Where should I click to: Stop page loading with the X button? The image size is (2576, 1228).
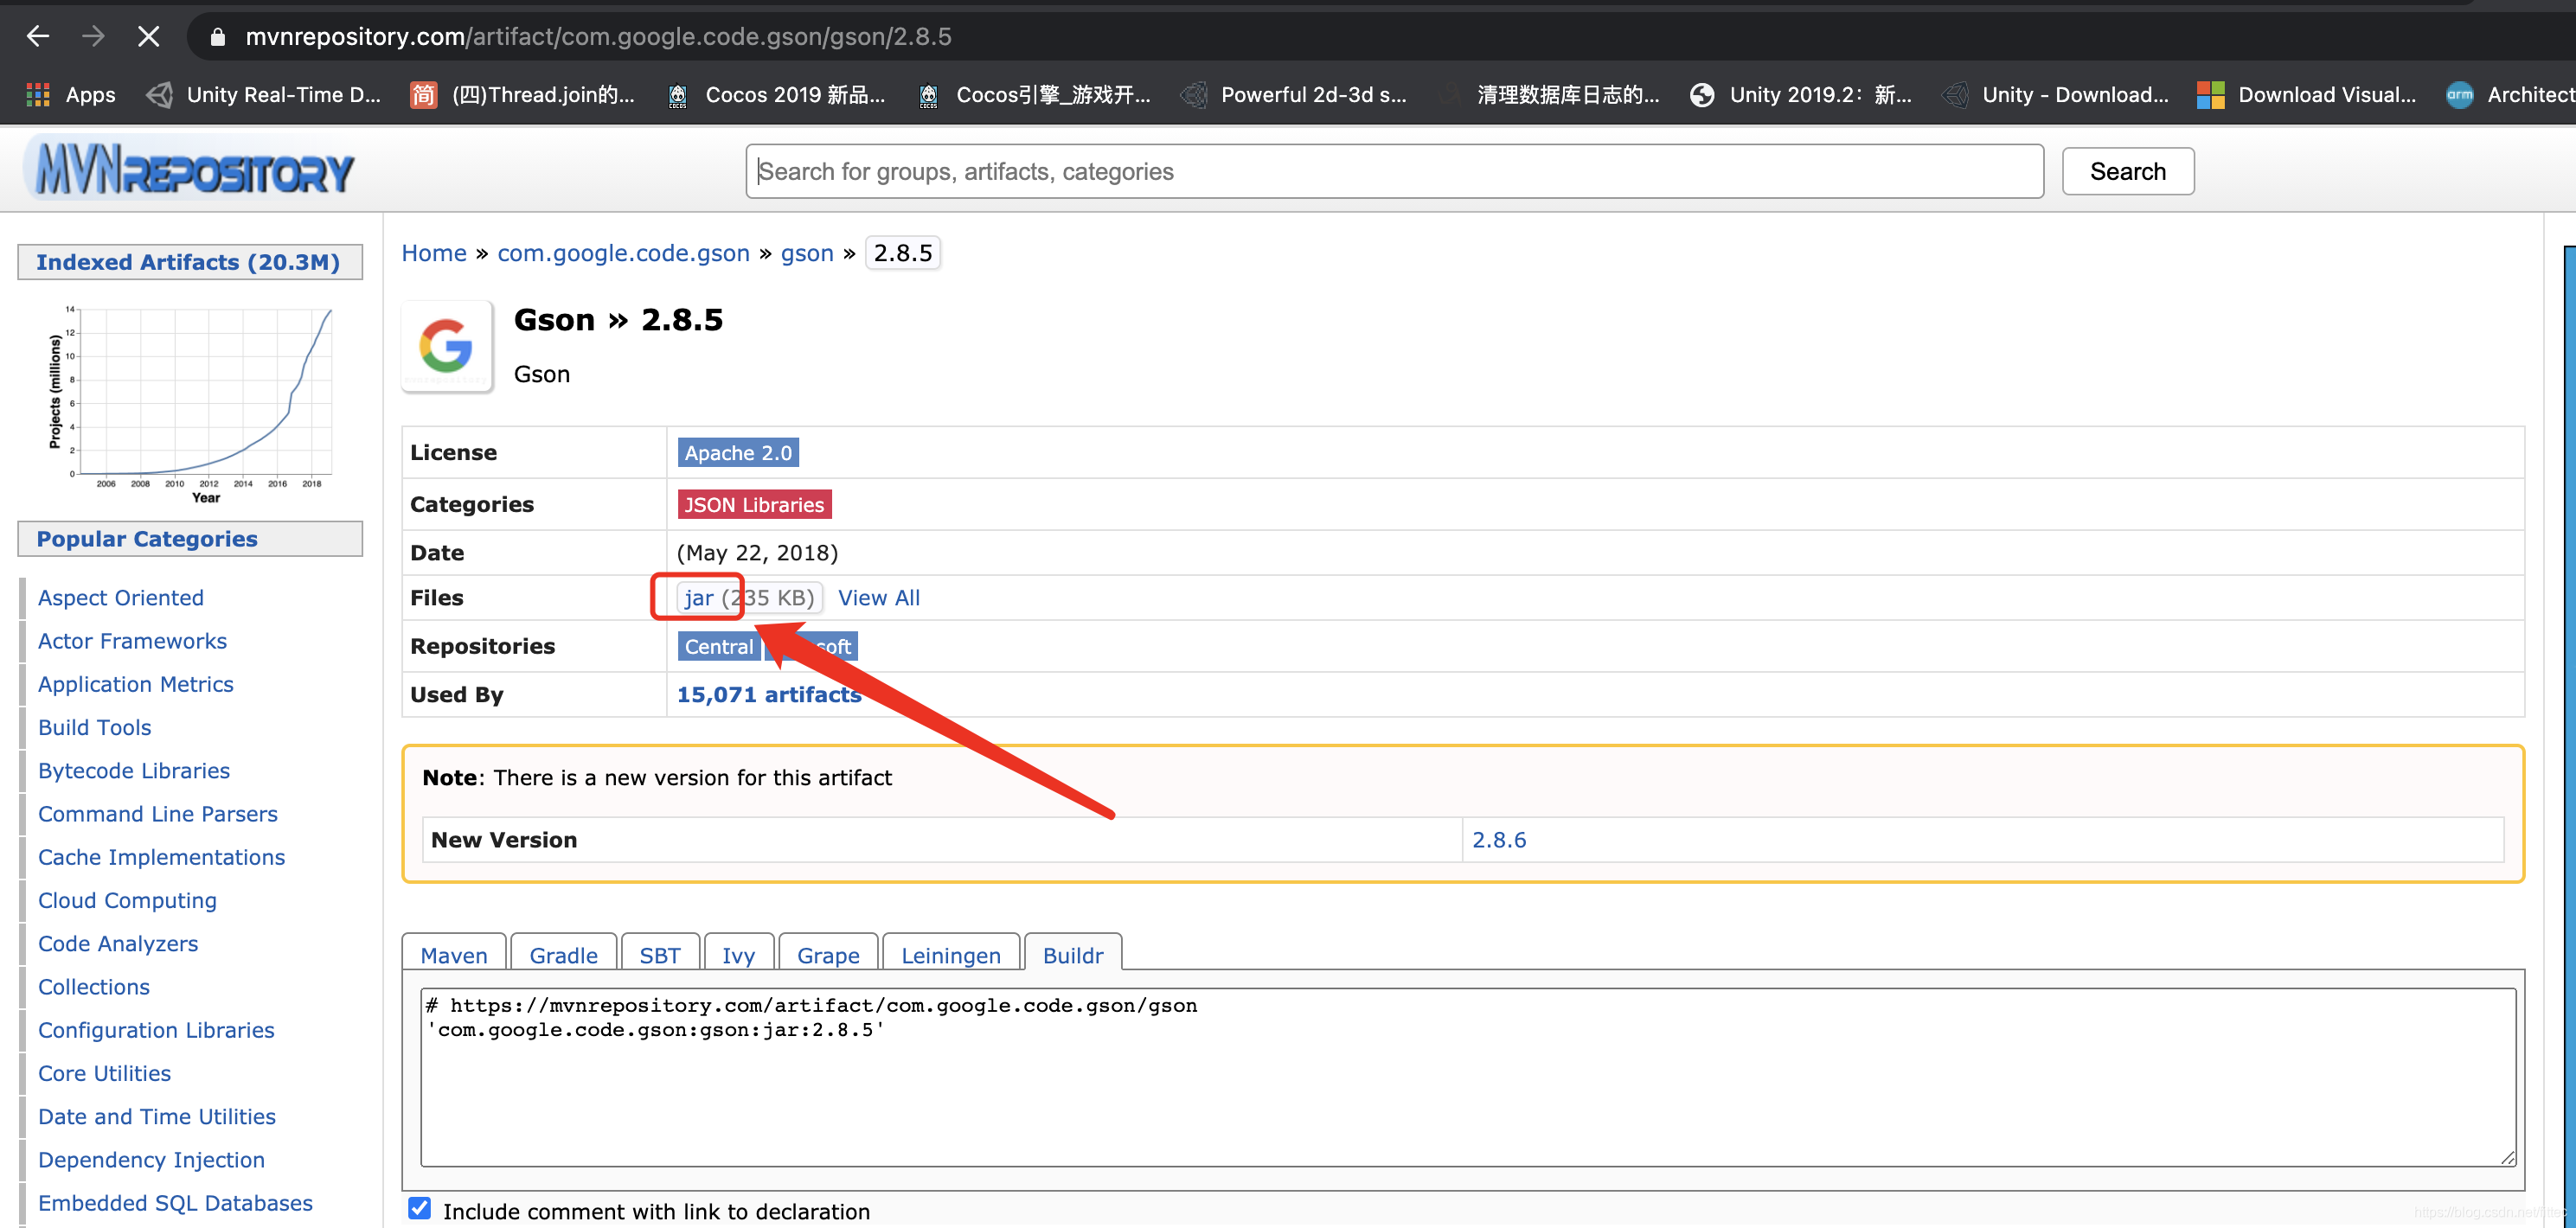(148, 37)
